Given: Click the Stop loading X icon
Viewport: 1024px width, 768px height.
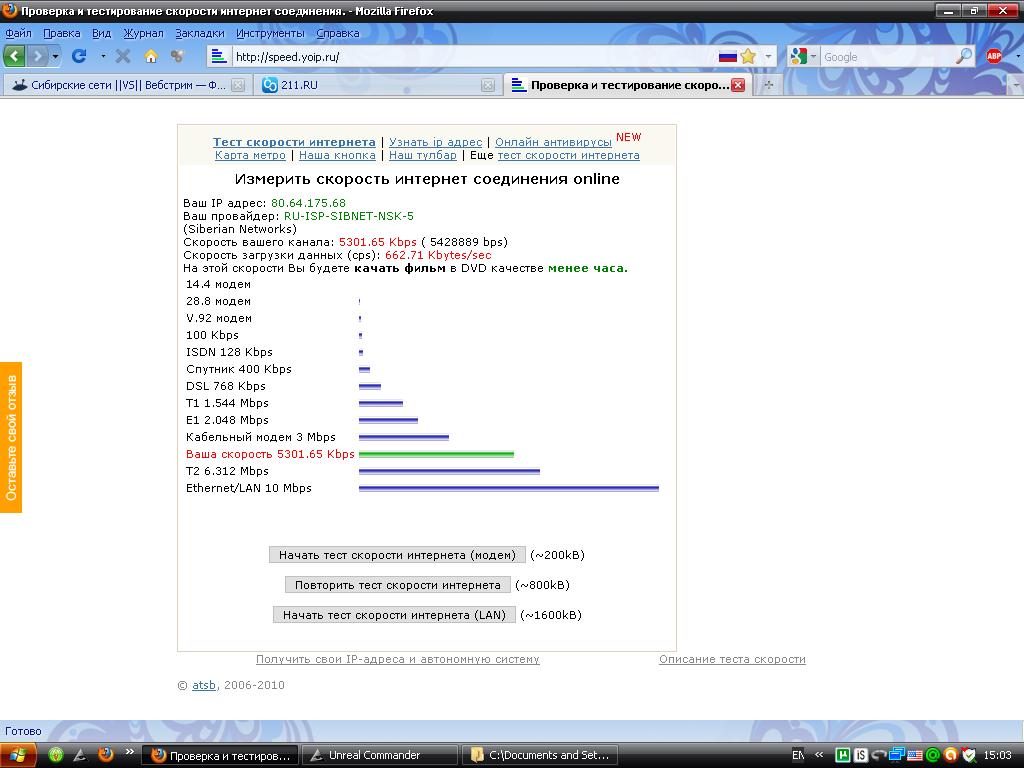Looking at the screenshot, I should pyautogui.click(x=123, y=56).
